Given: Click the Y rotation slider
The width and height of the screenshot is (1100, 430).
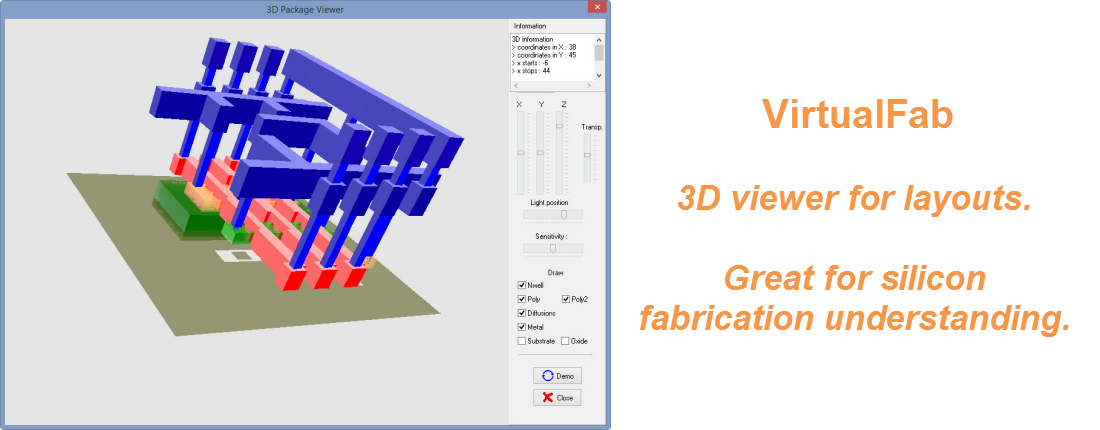Looking at the screenshot, I should (x=540, y=152).
